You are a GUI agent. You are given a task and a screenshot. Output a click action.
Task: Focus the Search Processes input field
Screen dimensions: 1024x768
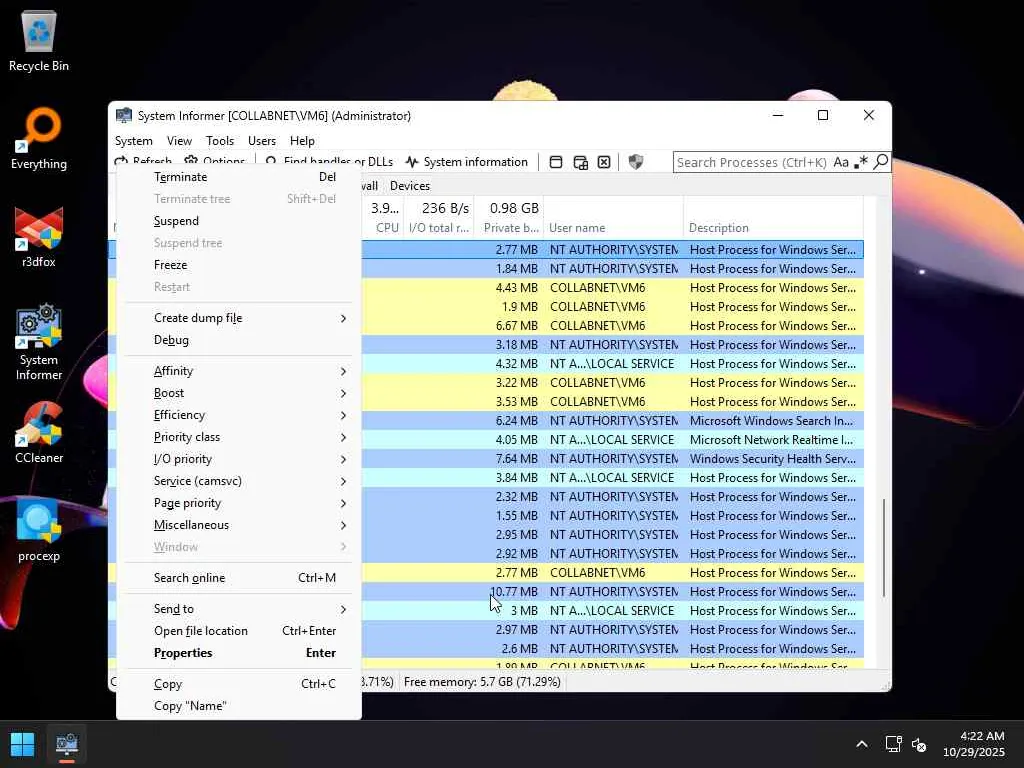click(x=752, y=162)
